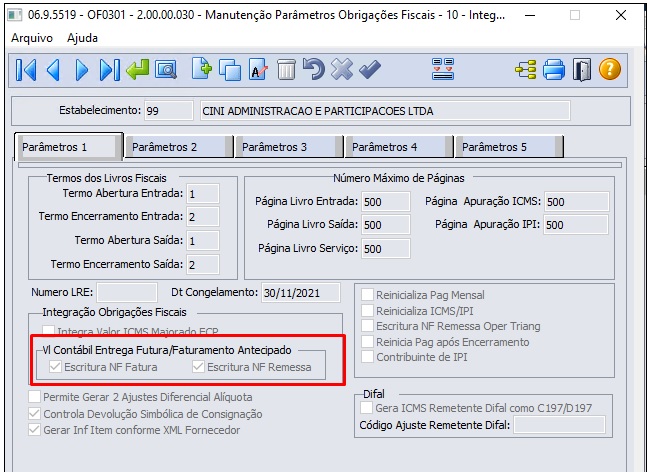Click the Termo Encerramento Saída field

[x=203, y=264]
